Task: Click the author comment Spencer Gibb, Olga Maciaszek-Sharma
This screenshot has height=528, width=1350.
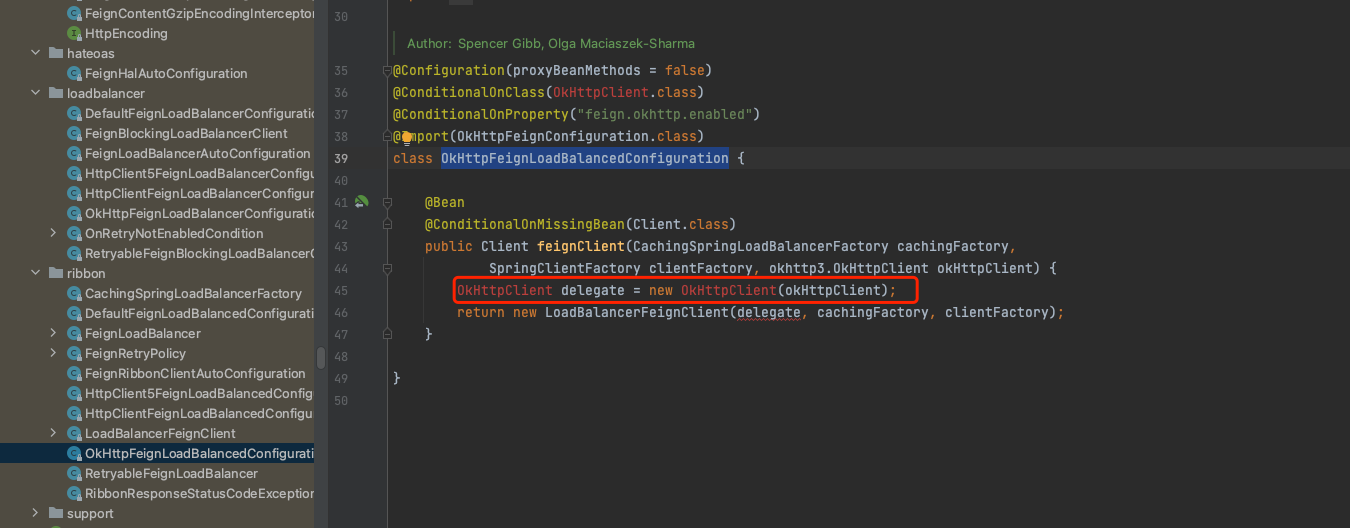Action: pyautogui.click(x=551, y=44)
